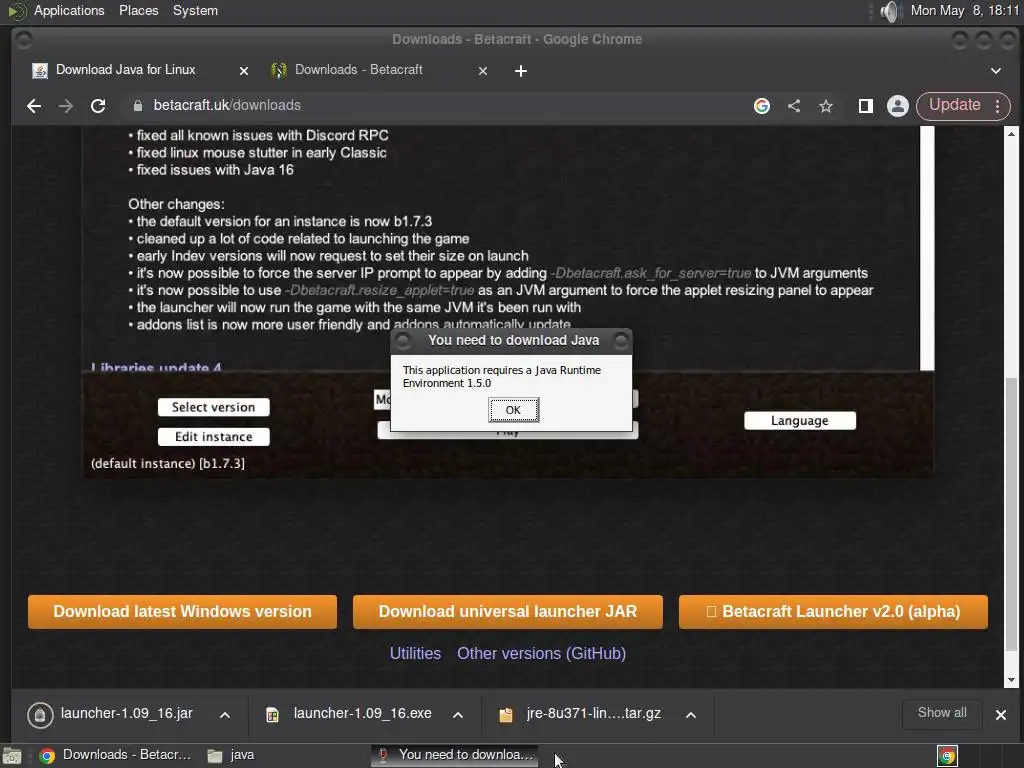Click Download universal launcher JAR
The width and height of the screenshot is (1024, 768).
pos(507,612)
